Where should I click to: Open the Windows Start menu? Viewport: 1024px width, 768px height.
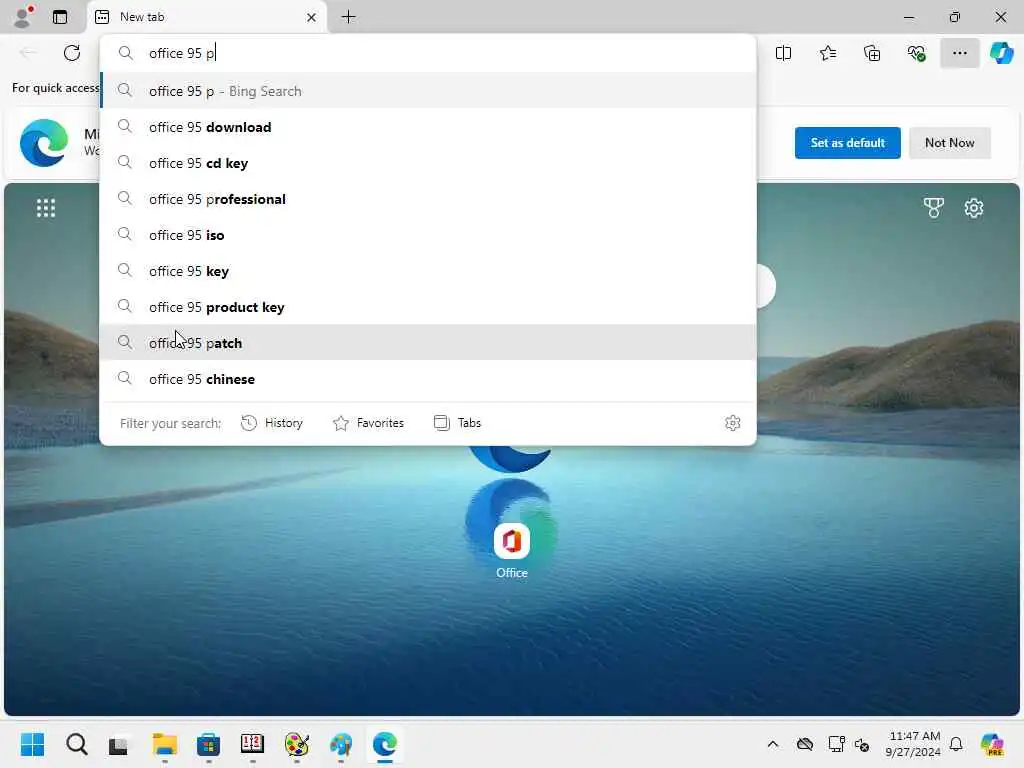(x=32, y=744)
